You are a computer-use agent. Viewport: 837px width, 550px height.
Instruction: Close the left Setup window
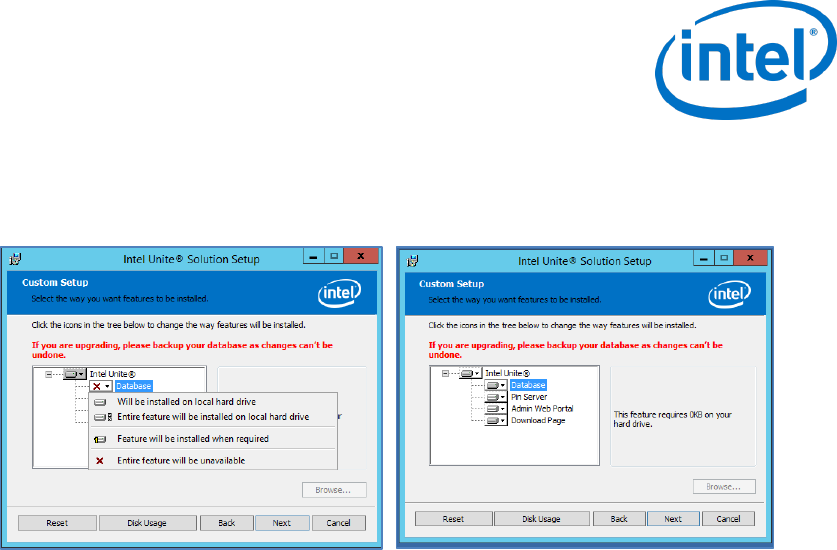361,256
